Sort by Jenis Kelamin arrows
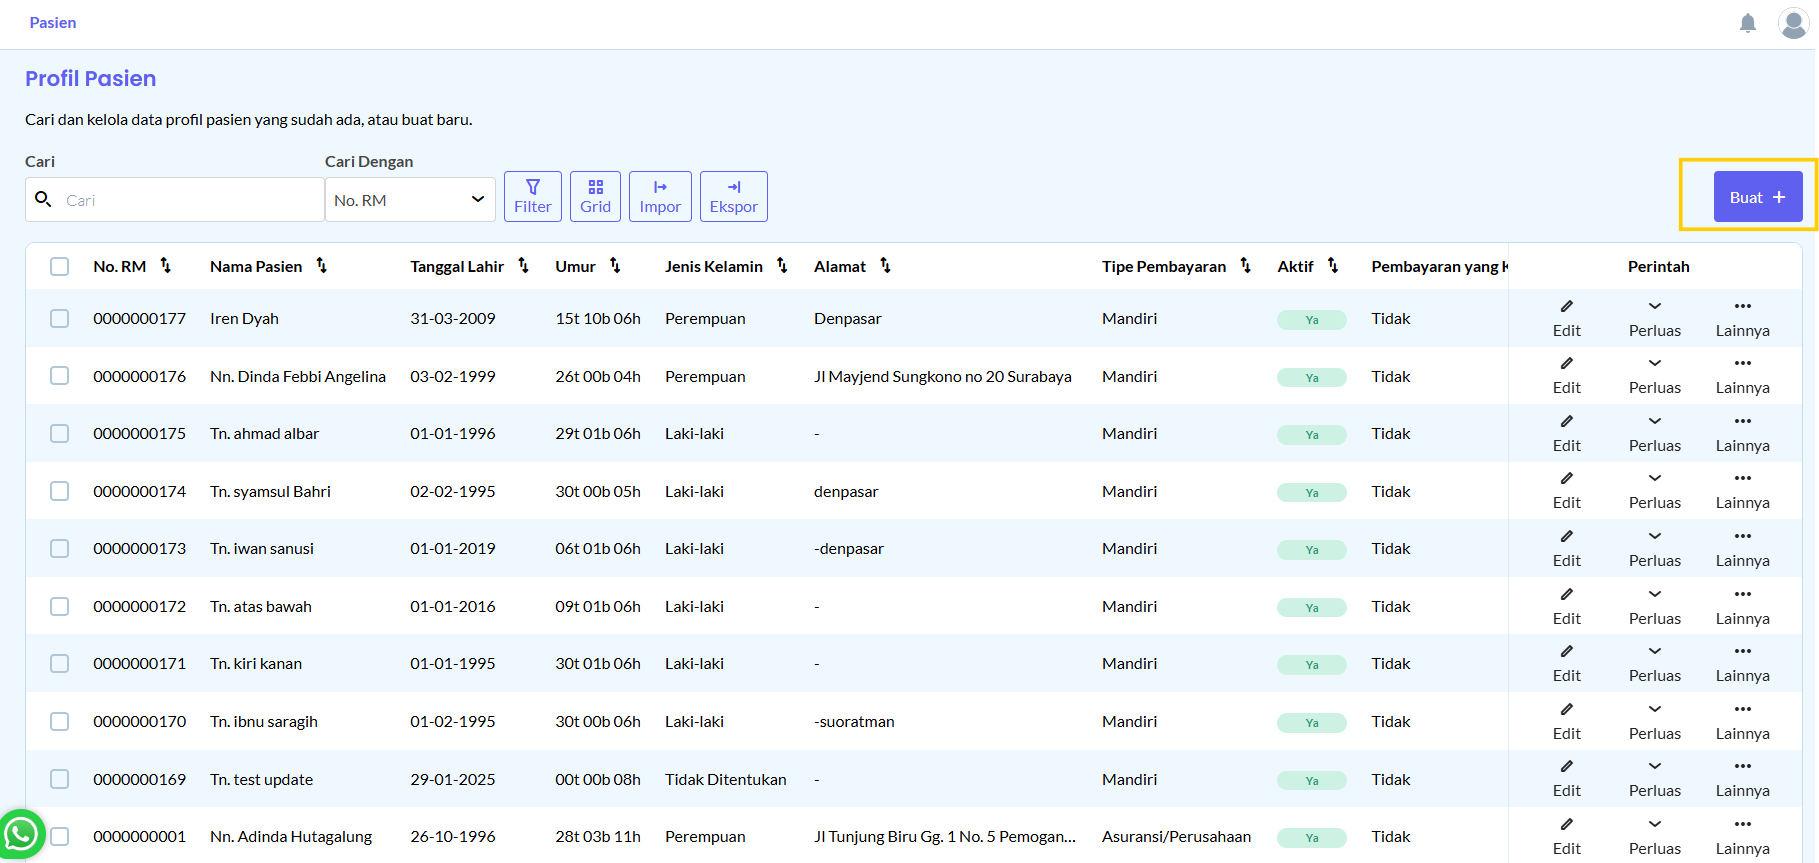Image resolution: width=1819 pixels, height=863 pixels. pyautogui.click(x=783, y=266)
